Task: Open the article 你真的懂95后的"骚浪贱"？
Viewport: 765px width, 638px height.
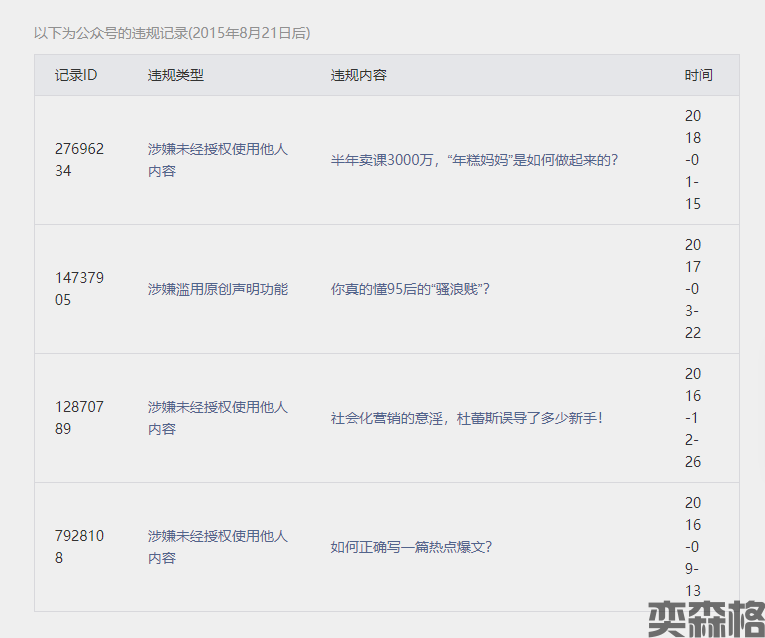Action: point(410,289)
